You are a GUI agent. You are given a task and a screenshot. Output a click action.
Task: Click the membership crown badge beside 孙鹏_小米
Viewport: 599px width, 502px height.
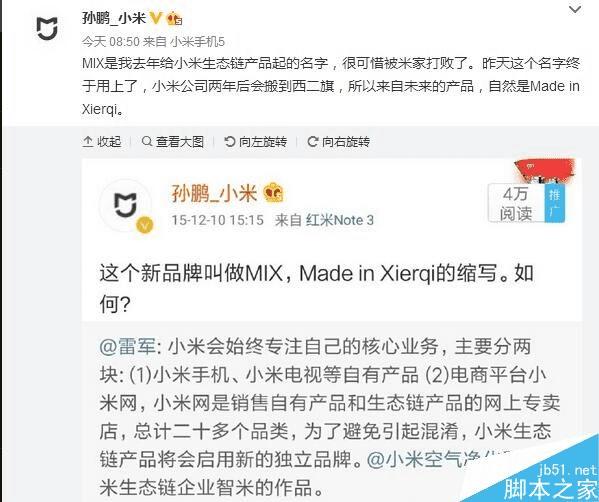click(175, 18)
